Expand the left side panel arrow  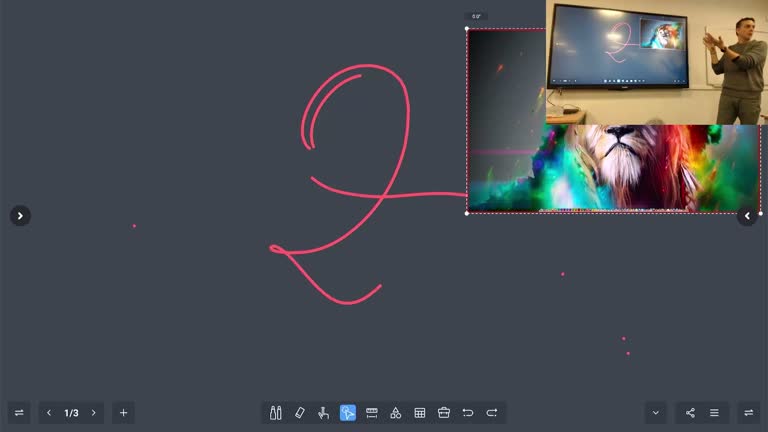click(x=20, y=216)
